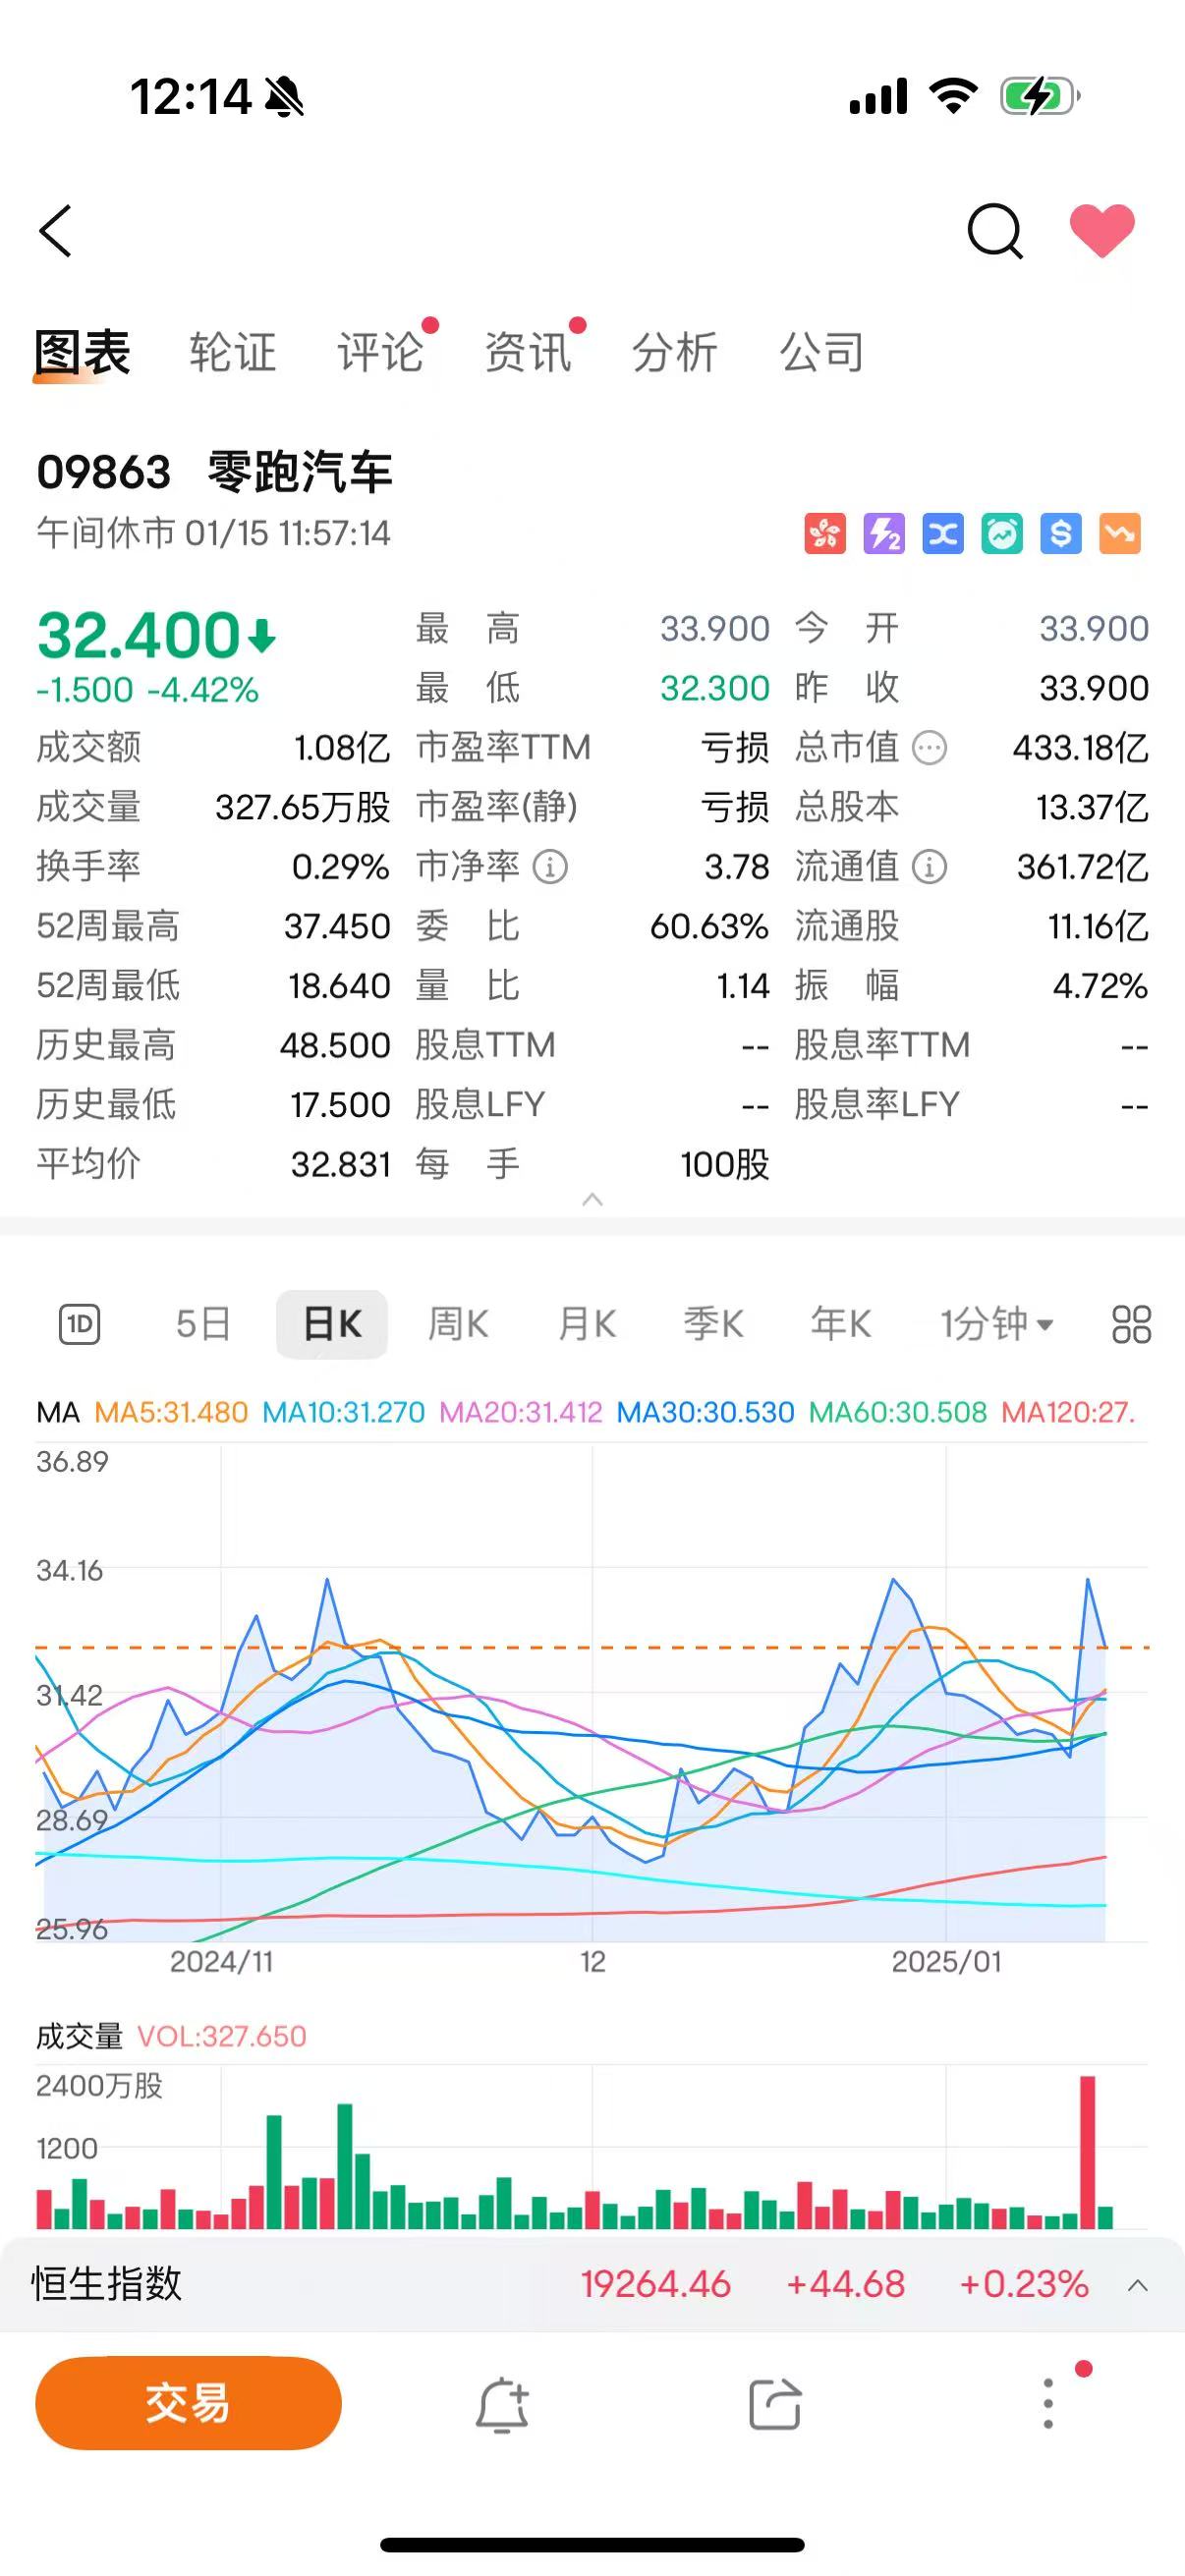The width and height of the screenshot is (1185, 2576).
Task: Tap the MA5:31.480 value
Action: pyautogui.click(x=171, y=1413)
